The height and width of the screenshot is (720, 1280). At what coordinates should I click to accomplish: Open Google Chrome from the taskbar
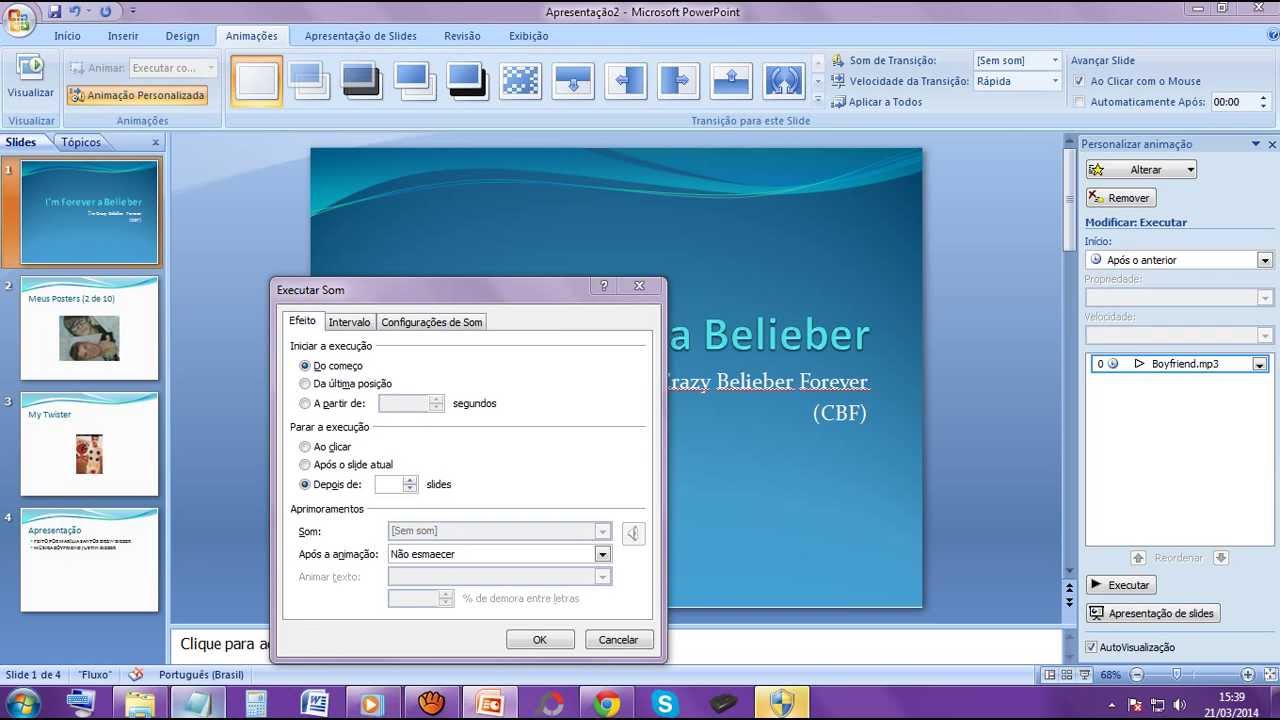click(606, 704)
